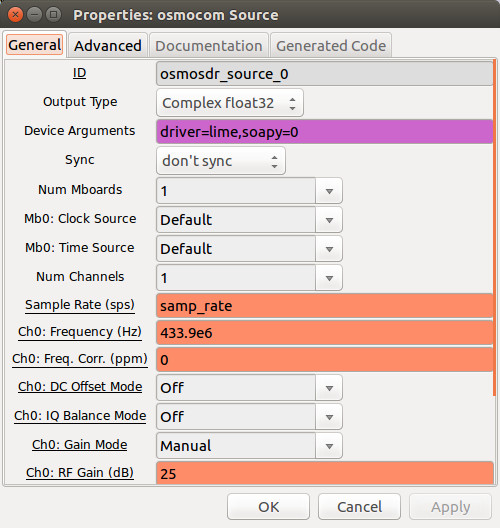Open the Documentation tab
500x528 pixels.
click(x=209, y=45)
